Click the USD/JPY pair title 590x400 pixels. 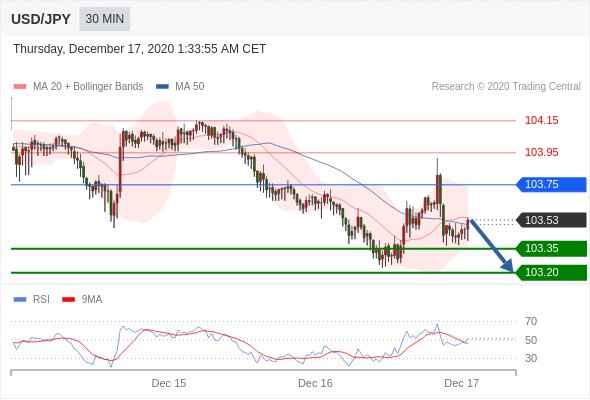41,19
